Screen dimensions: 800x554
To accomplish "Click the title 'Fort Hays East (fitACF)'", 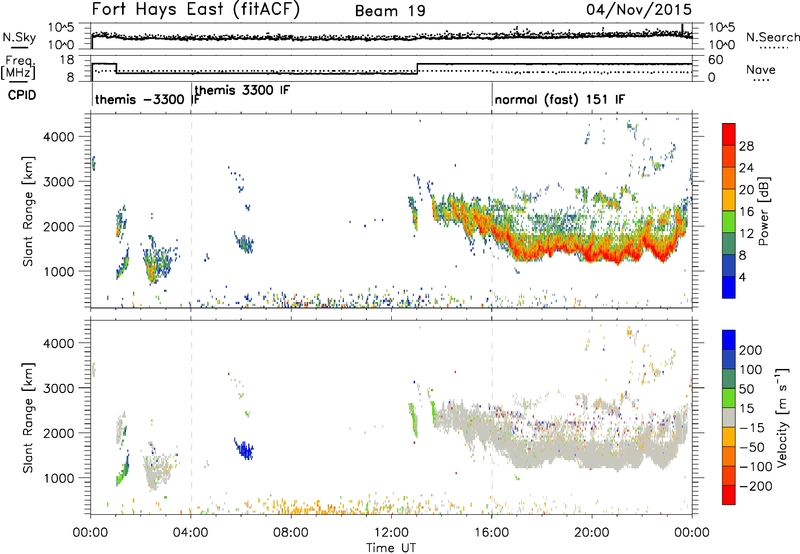I will click(196, 9).
